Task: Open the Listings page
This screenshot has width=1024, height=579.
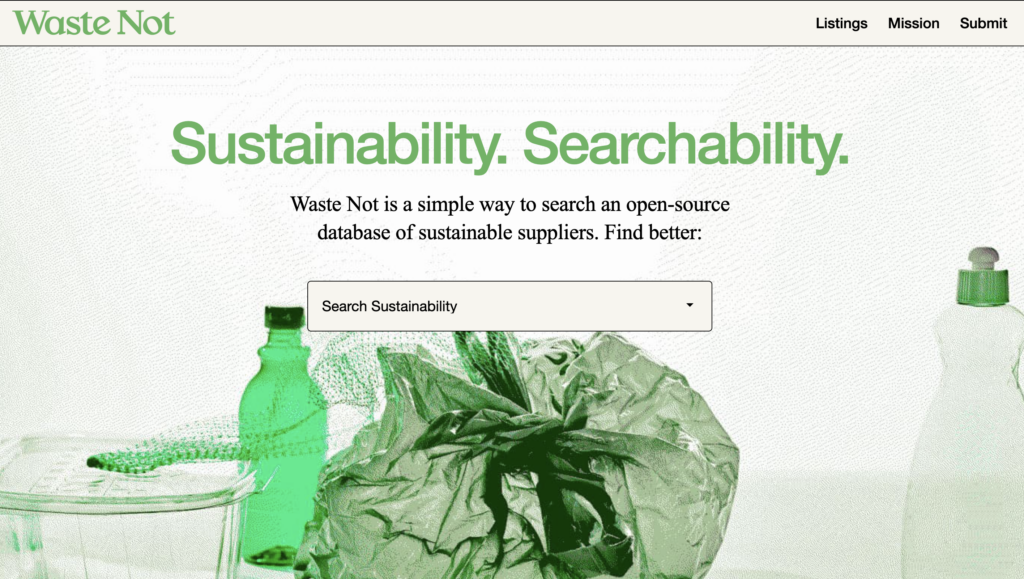Action: pos(841,23)
